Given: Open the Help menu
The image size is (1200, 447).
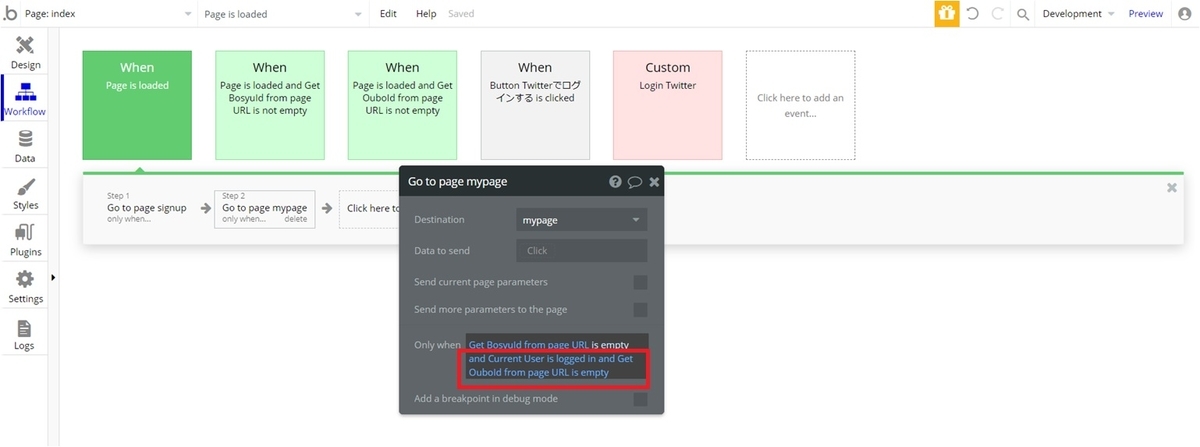Looking at the screenshot, I should click(426, 14).
